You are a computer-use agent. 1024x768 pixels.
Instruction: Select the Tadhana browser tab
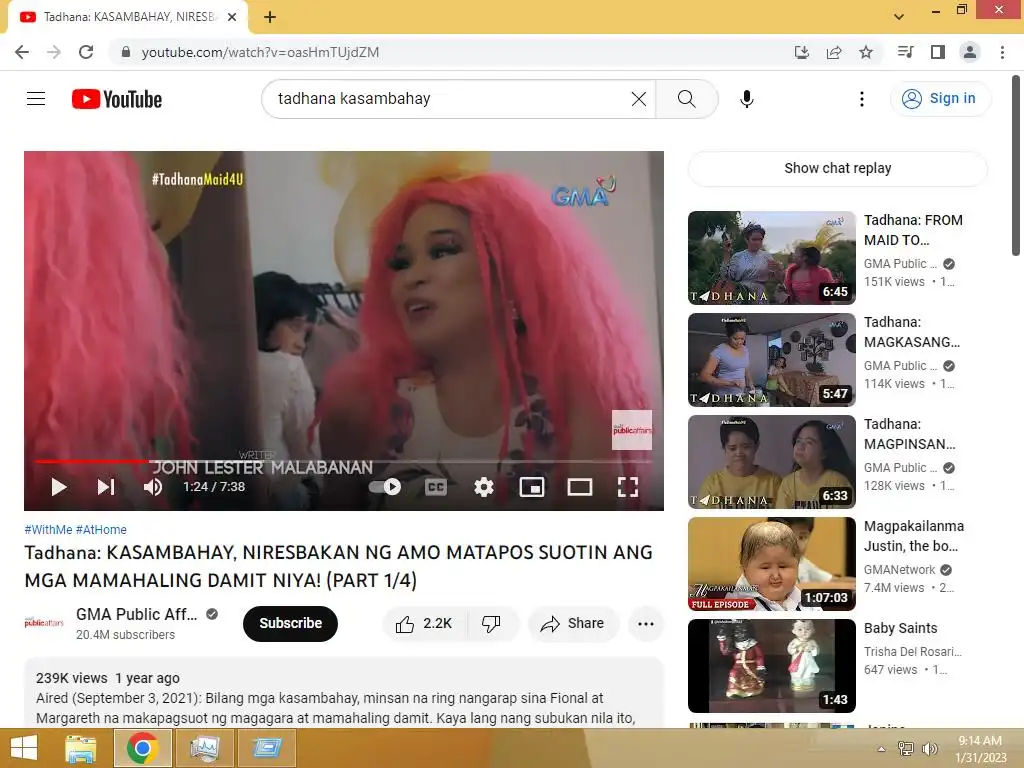point(127,17)
